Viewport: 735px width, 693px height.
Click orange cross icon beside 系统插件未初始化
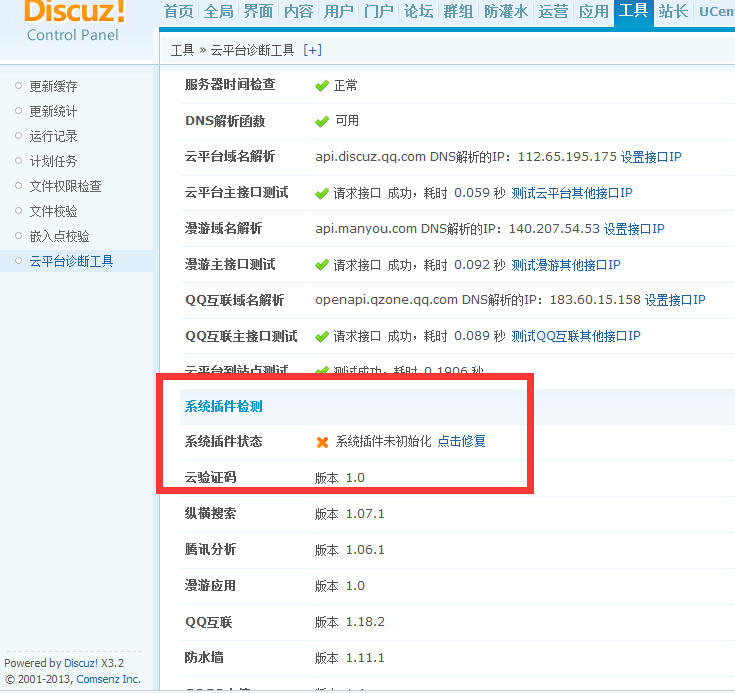[x=322, y=442]
